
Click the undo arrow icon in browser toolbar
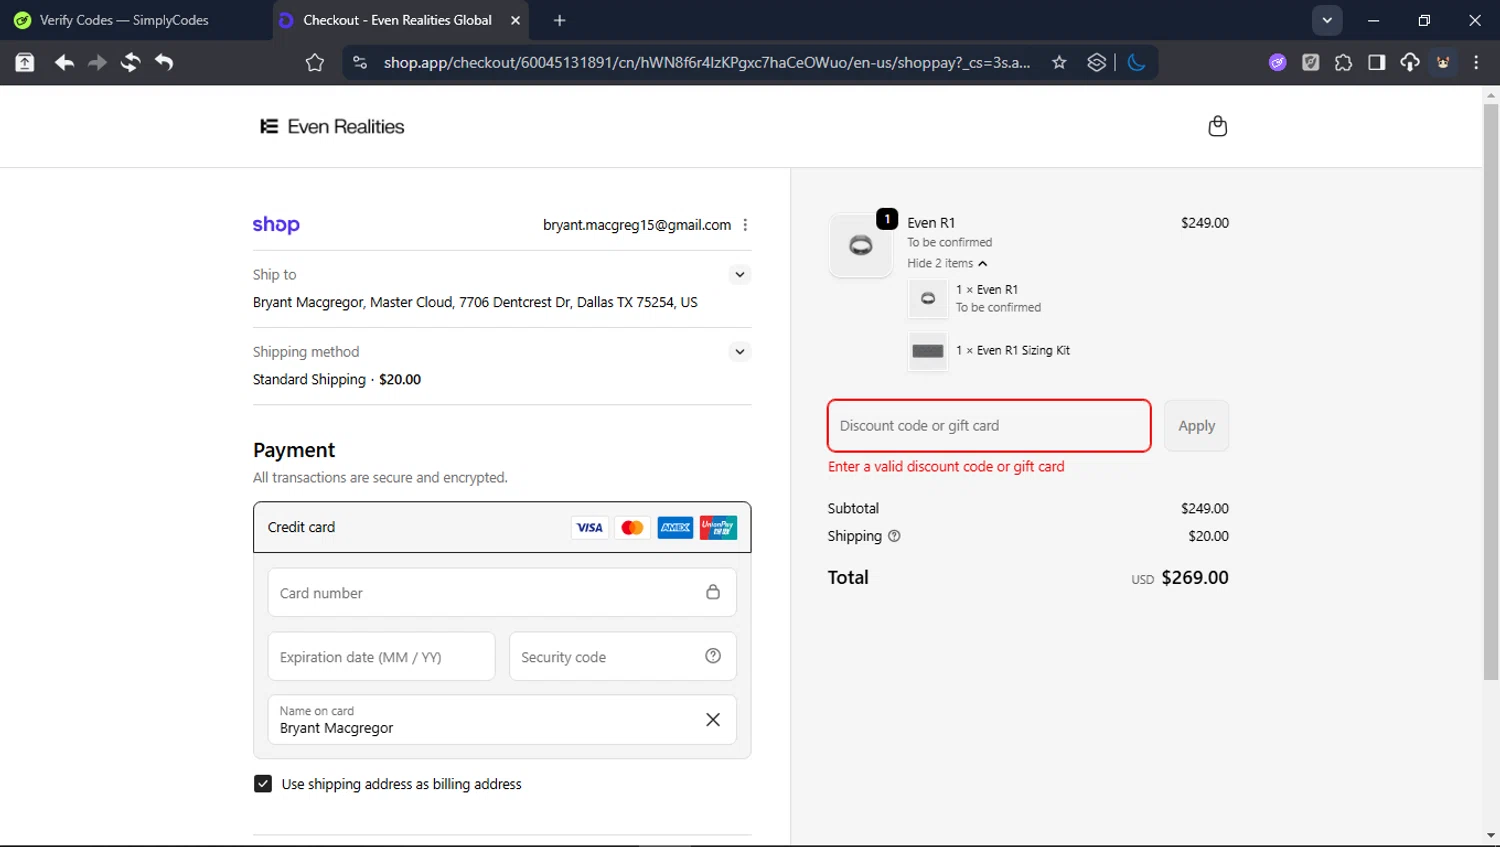coord(164,62)
